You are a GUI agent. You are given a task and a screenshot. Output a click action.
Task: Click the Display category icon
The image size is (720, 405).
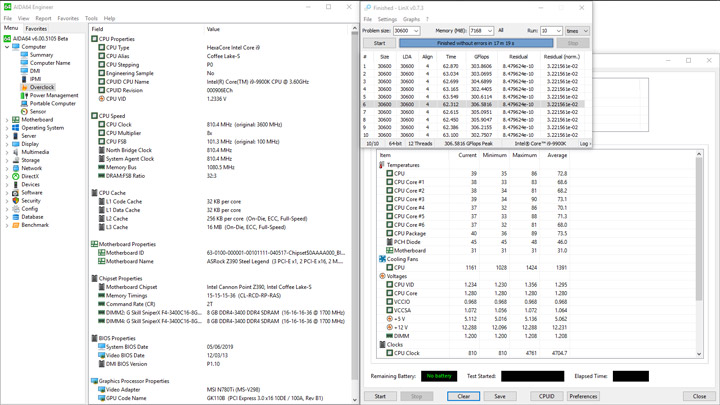(16, 144)
